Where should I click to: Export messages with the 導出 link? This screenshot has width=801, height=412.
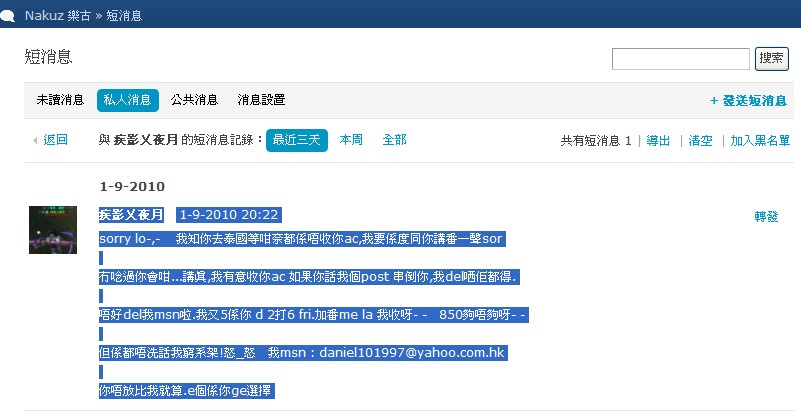[x=658, y=141]
